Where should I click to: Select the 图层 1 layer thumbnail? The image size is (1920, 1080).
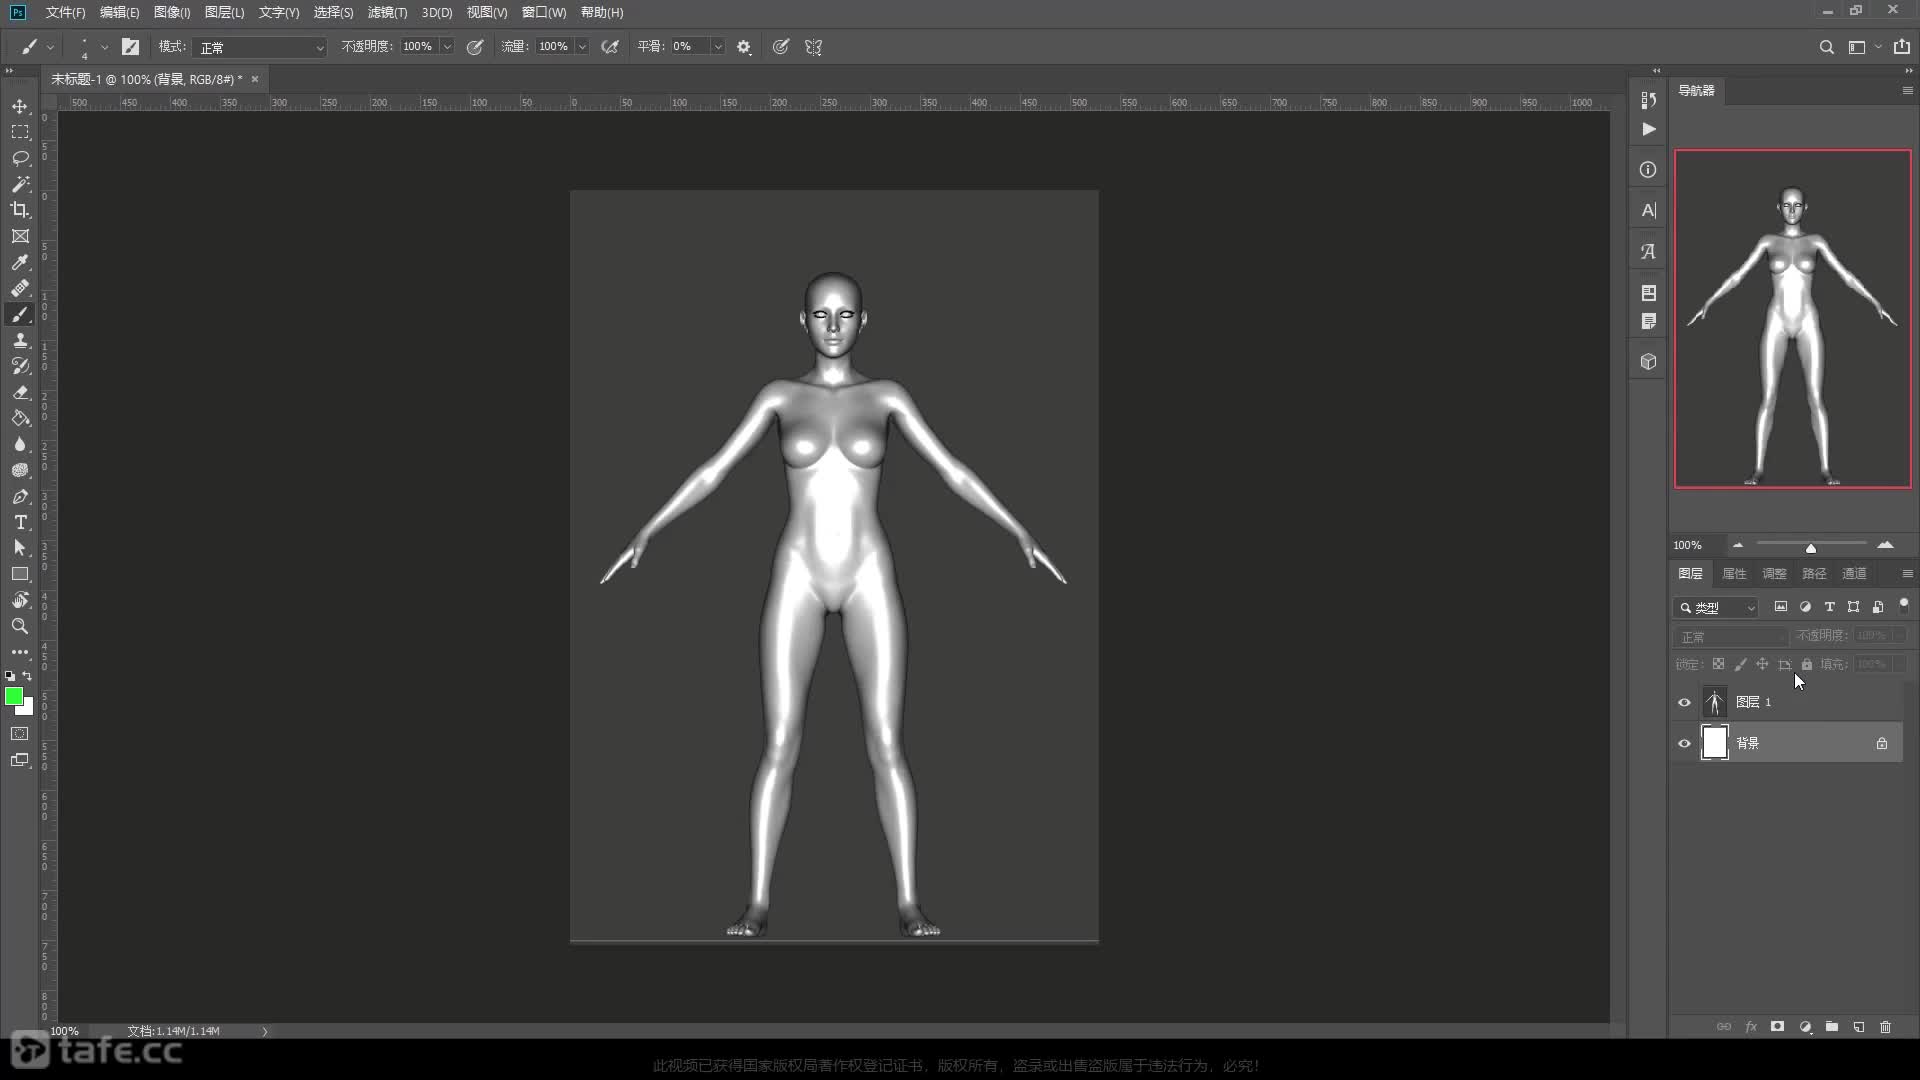(x=1715, y=702)
